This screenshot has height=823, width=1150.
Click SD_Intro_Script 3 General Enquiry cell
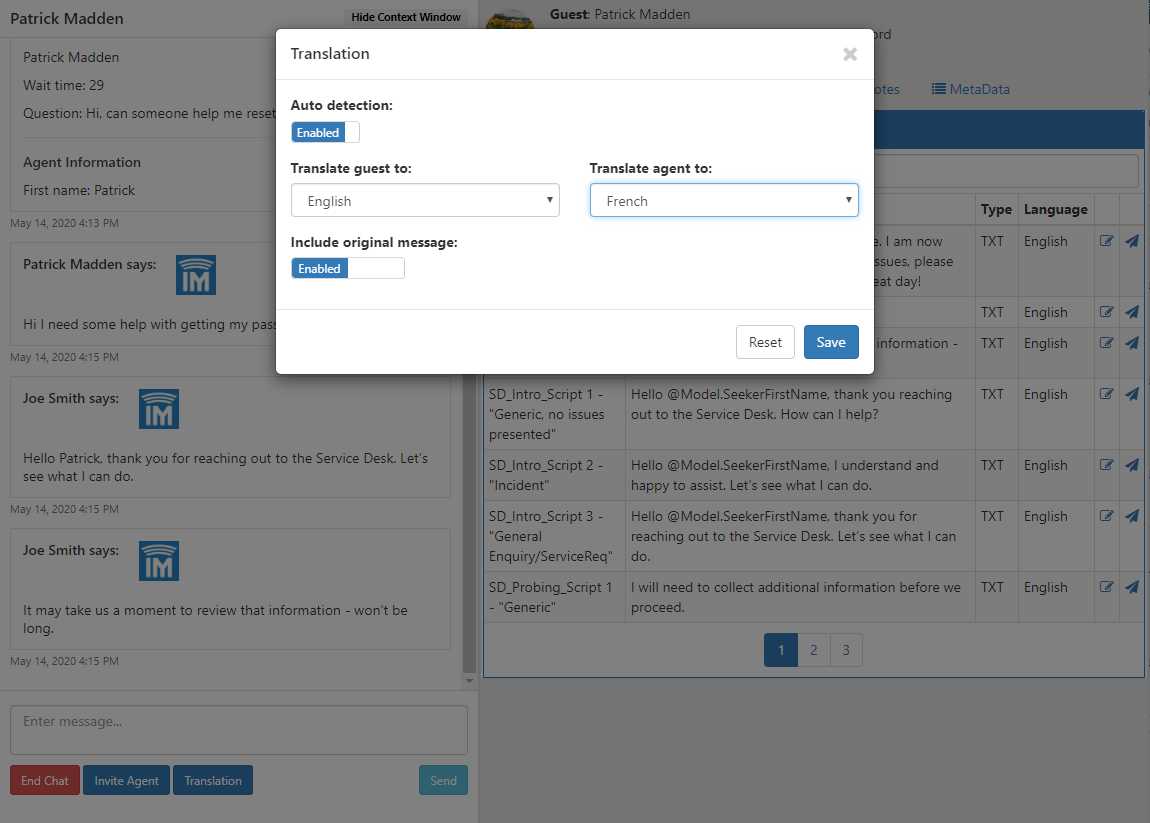554,536
